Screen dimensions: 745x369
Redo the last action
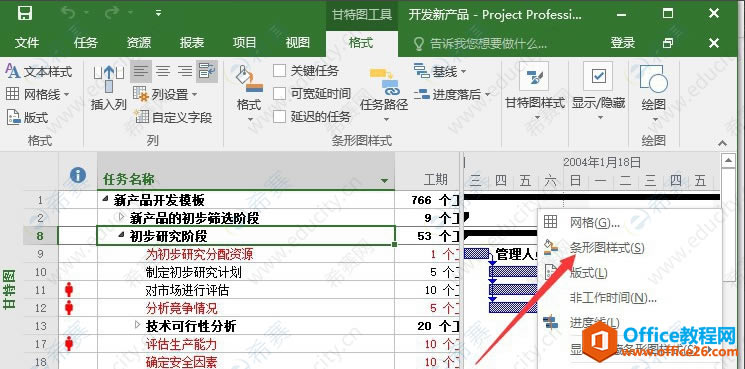pyautogui.click(x=112, y=13)
